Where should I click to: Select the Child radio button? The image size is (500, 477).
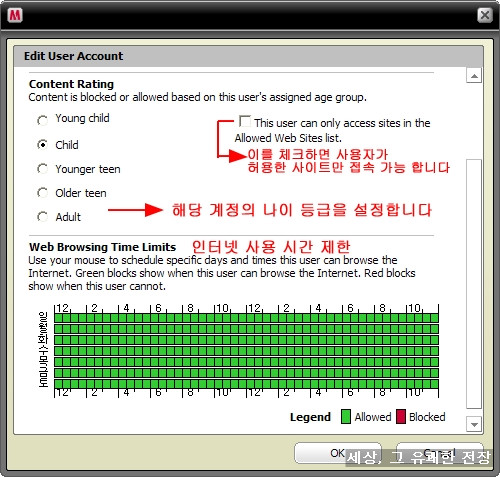(x=42, y=145)
